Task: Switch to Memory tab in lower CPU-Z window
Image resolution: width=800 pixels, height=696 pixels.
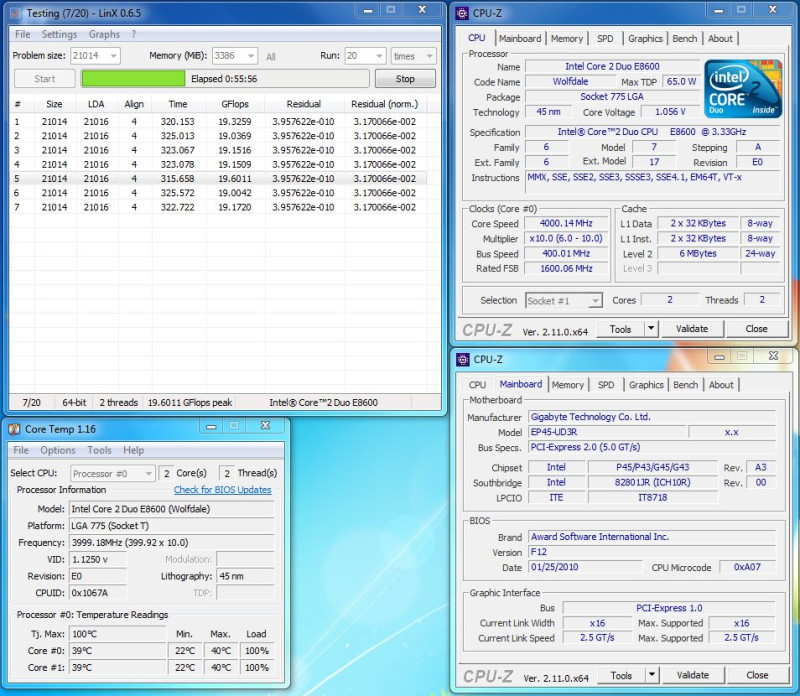Action: click(567, 385)
